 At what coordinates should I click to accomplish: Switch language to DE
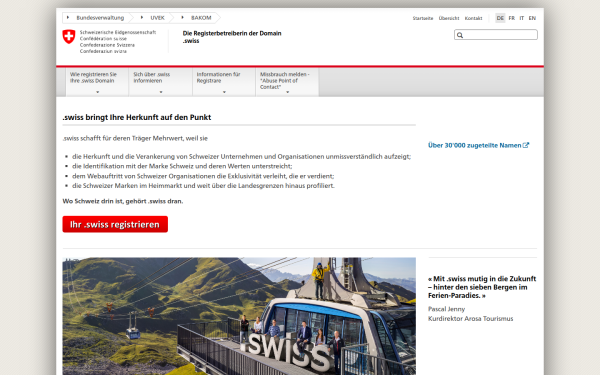click(500, 18)
